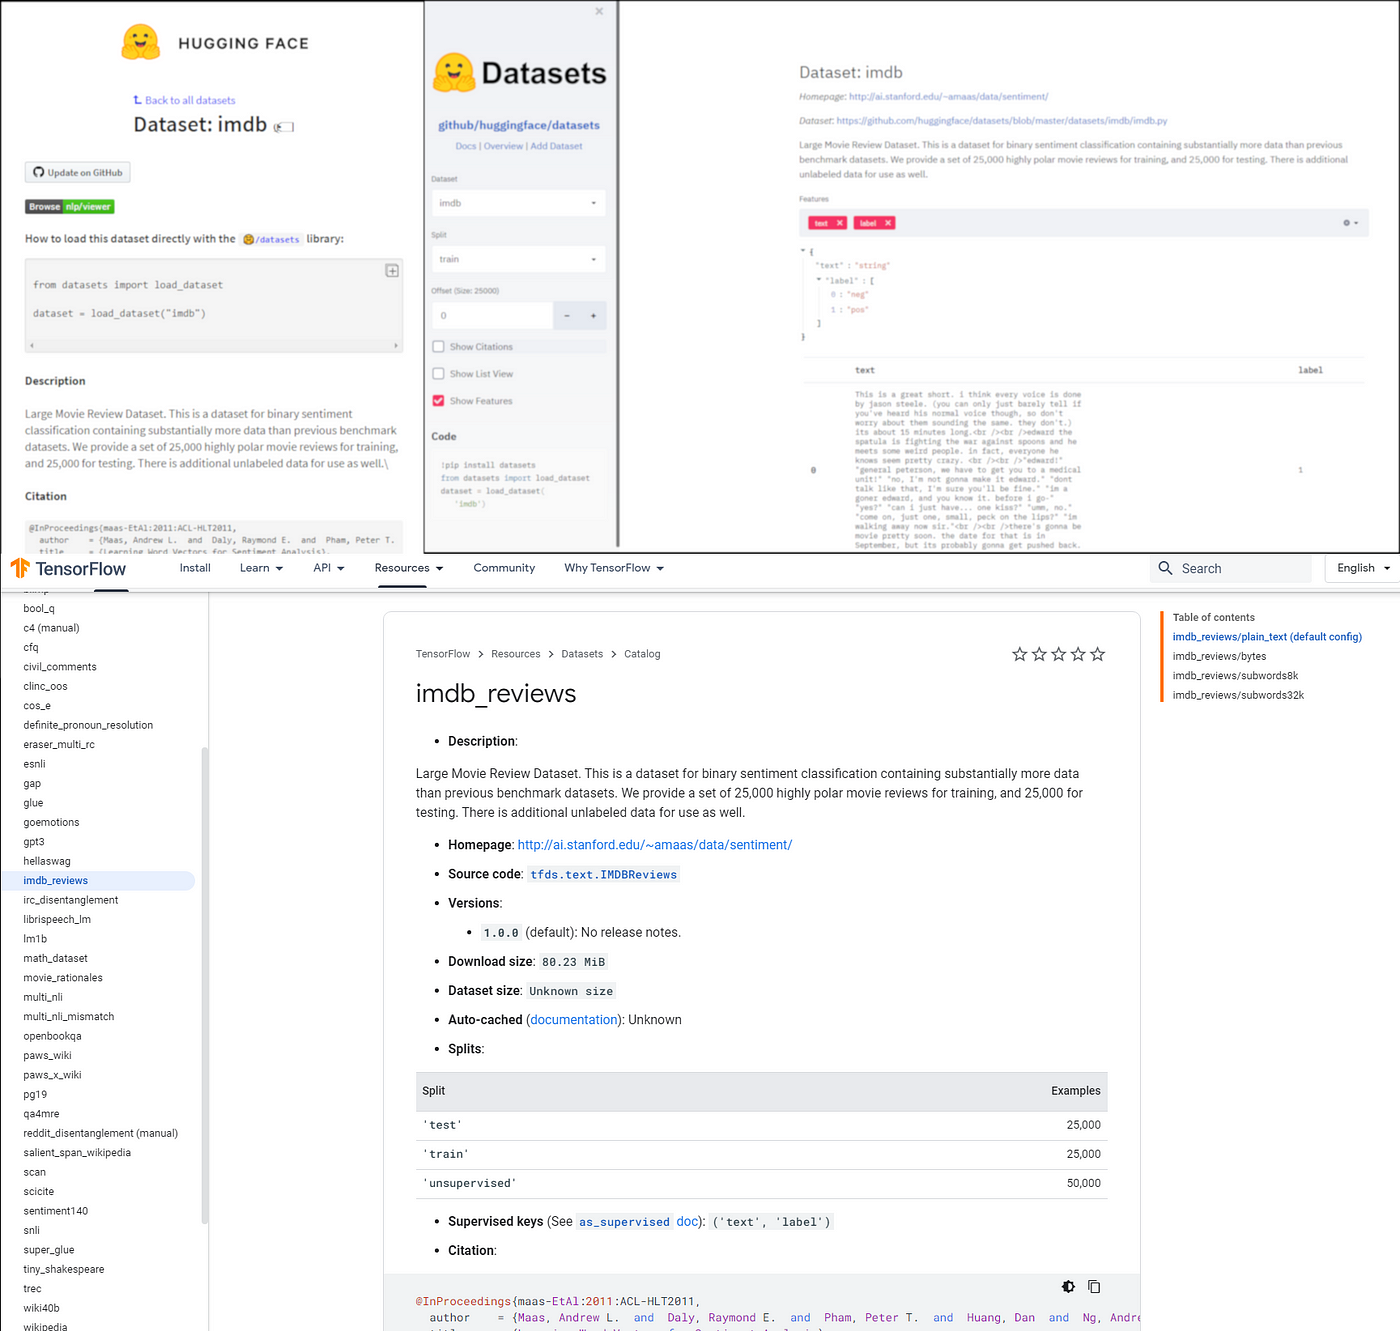Toggle Show List View checkbox
This screenshot has height=1331, width=1400.
(x=438, y=374)
